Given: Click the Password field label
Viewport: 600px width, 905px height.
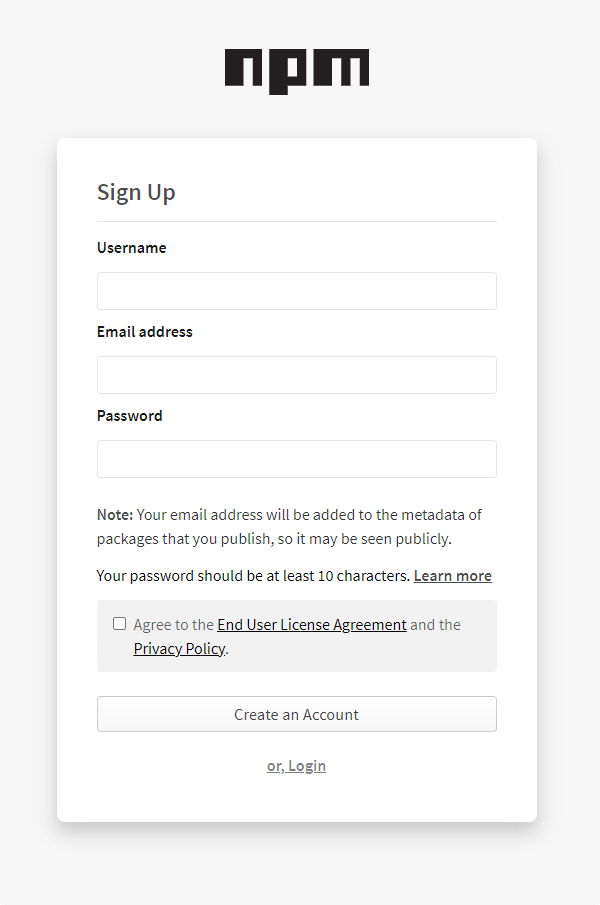Looking at the screenshot, I should [x=130, y=416].
